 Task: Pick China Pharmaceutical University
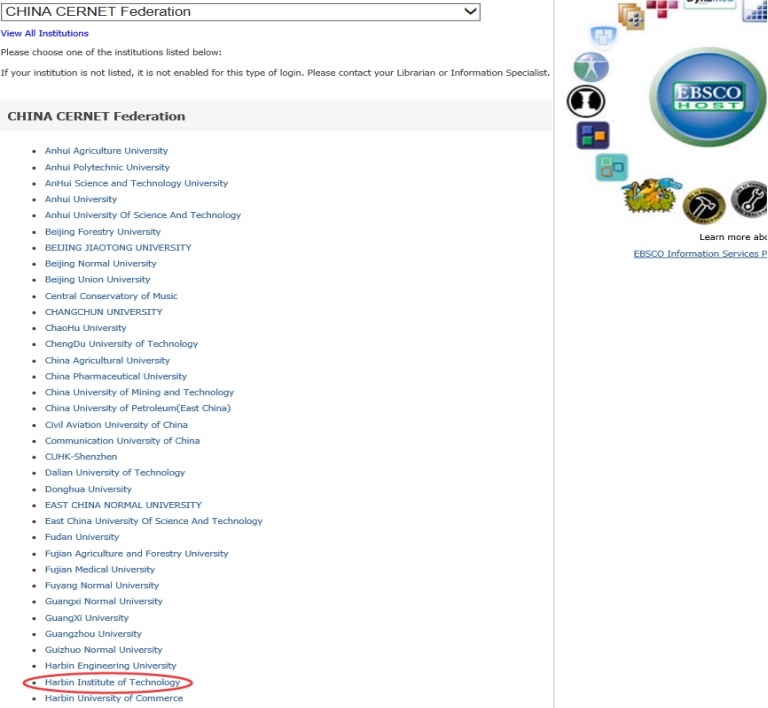click(x=116, y=377)
